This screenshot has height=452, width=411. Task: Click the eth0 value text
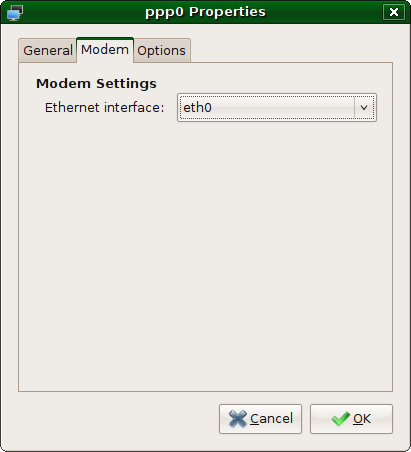[197, 108]
